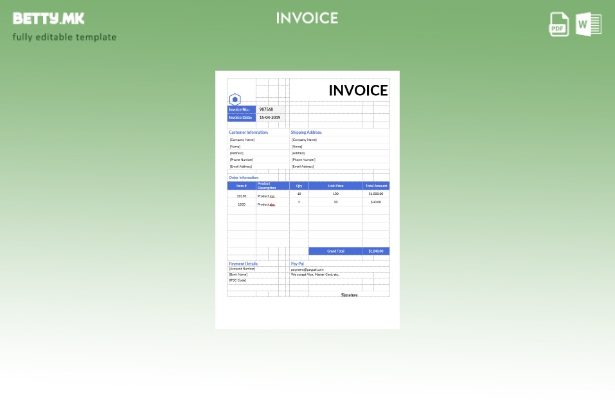Click the large INVOICE heading in document
Image resolution: width=615 pixels, height=400 pixels.
coord(358,90)
